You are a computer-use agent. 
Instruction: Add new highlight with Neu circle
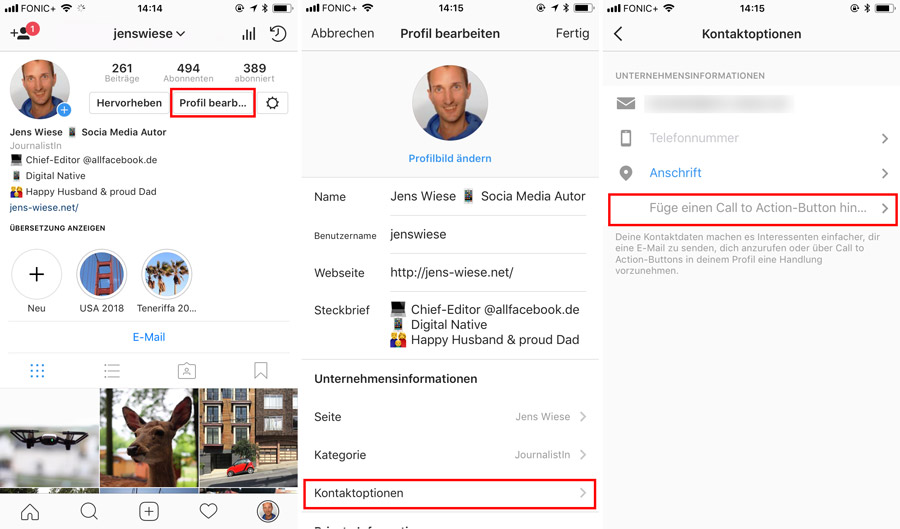pyautogui.click(x=36, y=274)
